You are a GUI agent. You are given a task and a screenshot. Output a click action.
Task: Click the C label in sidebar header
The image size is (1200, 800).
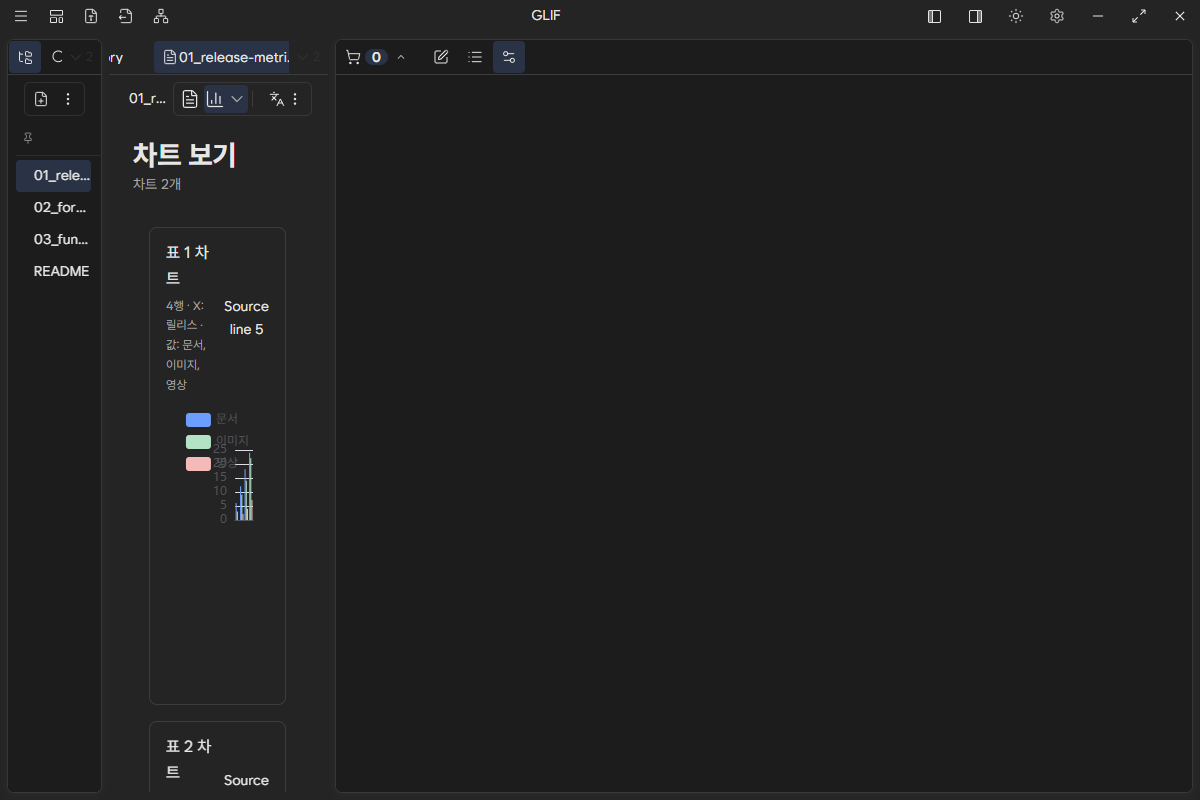pos(57,57)
